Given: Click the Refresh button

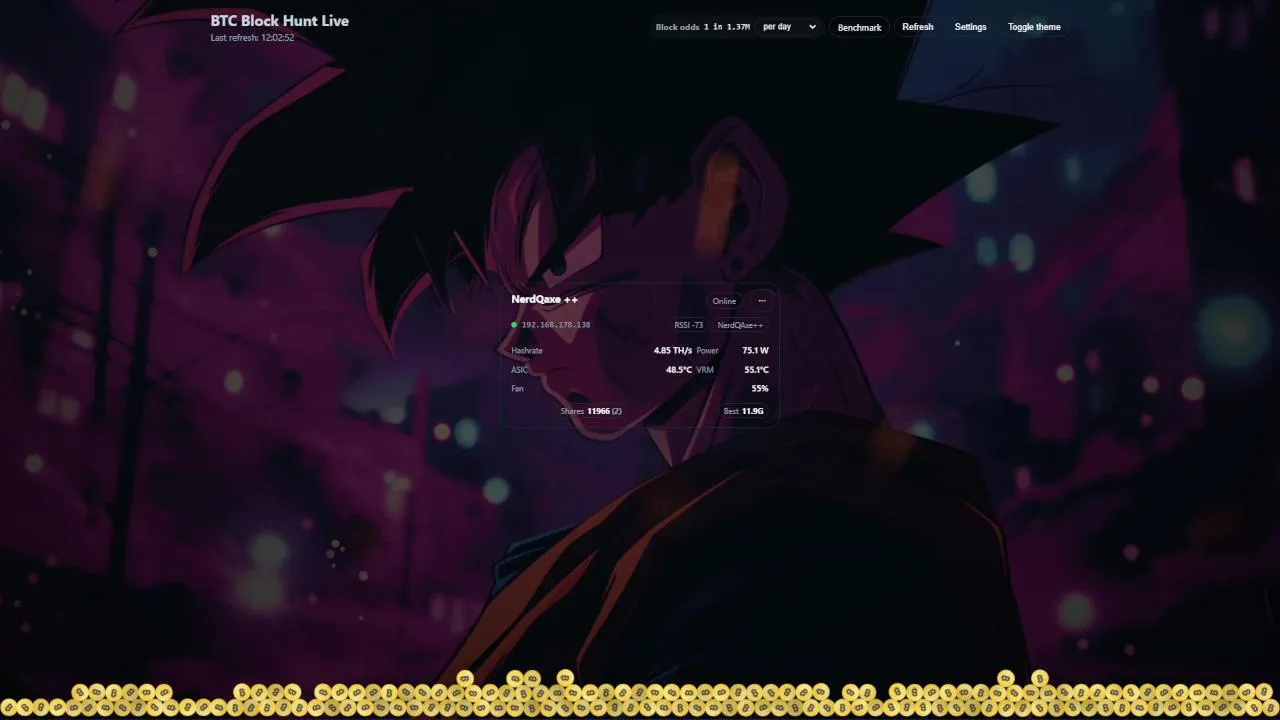Looking at the screenshot, I should [x=917, y=27].
